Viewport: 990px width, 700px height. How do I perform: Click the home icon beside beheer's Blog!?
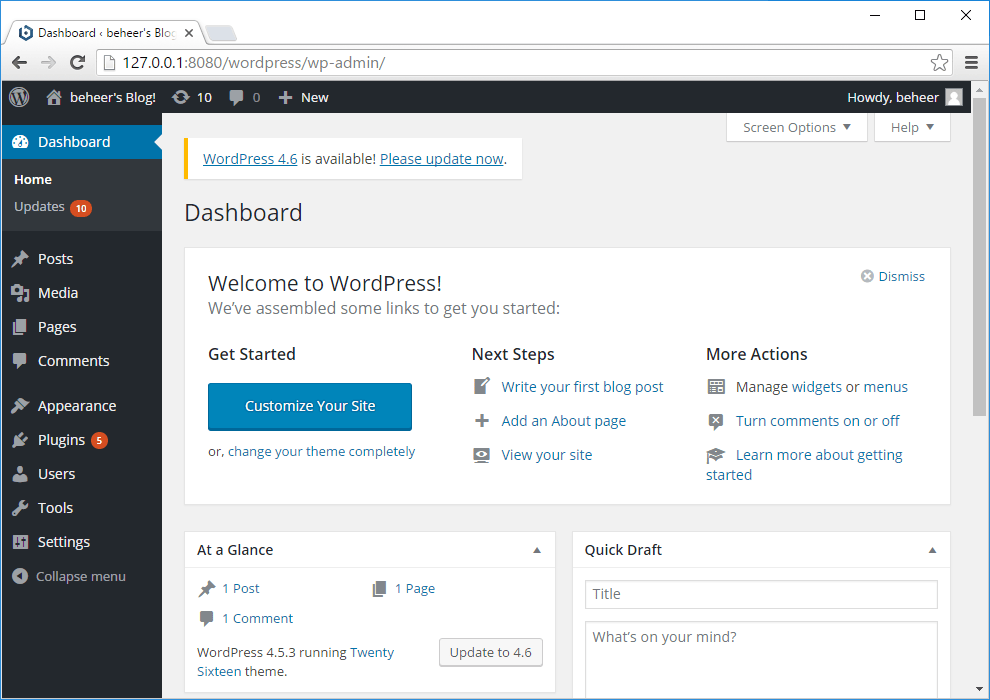click(54, 97)
